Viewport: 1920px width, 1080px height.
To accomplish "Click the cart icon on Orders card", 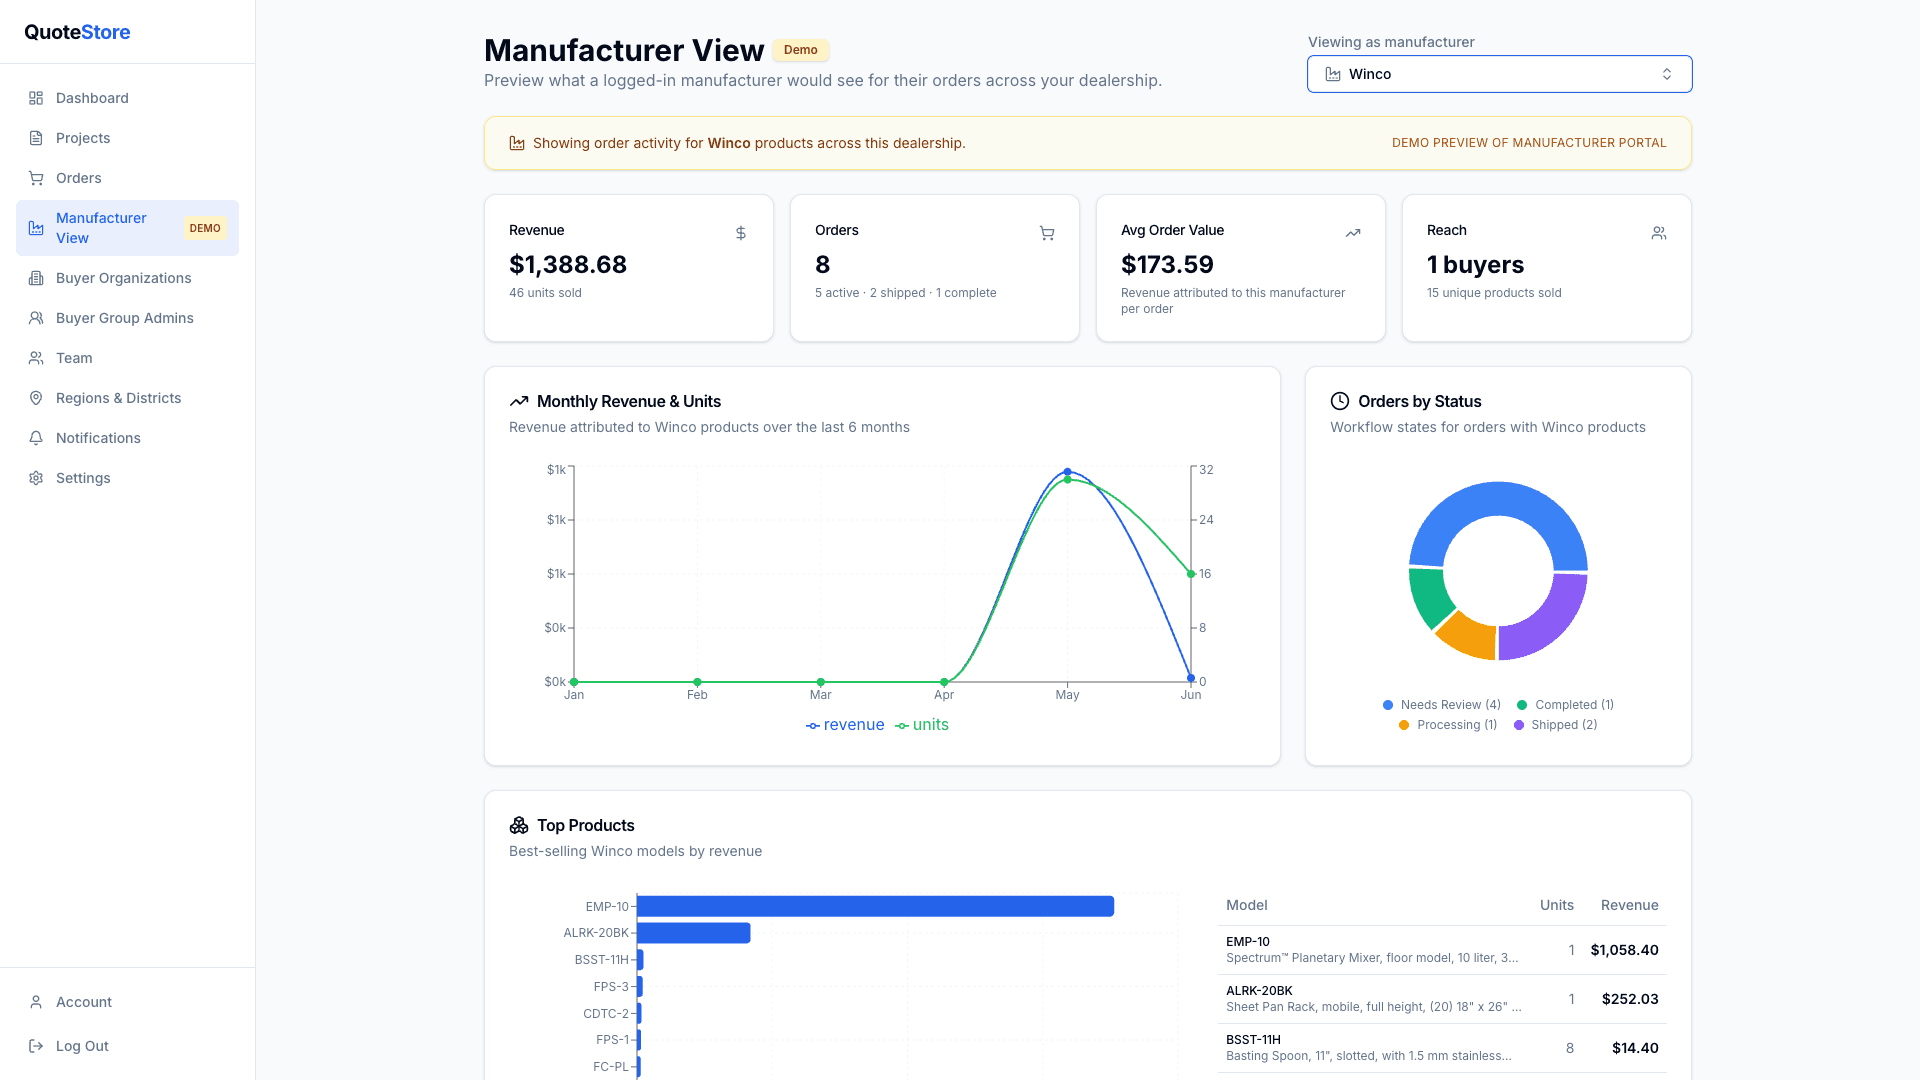I will [1047, 233].
